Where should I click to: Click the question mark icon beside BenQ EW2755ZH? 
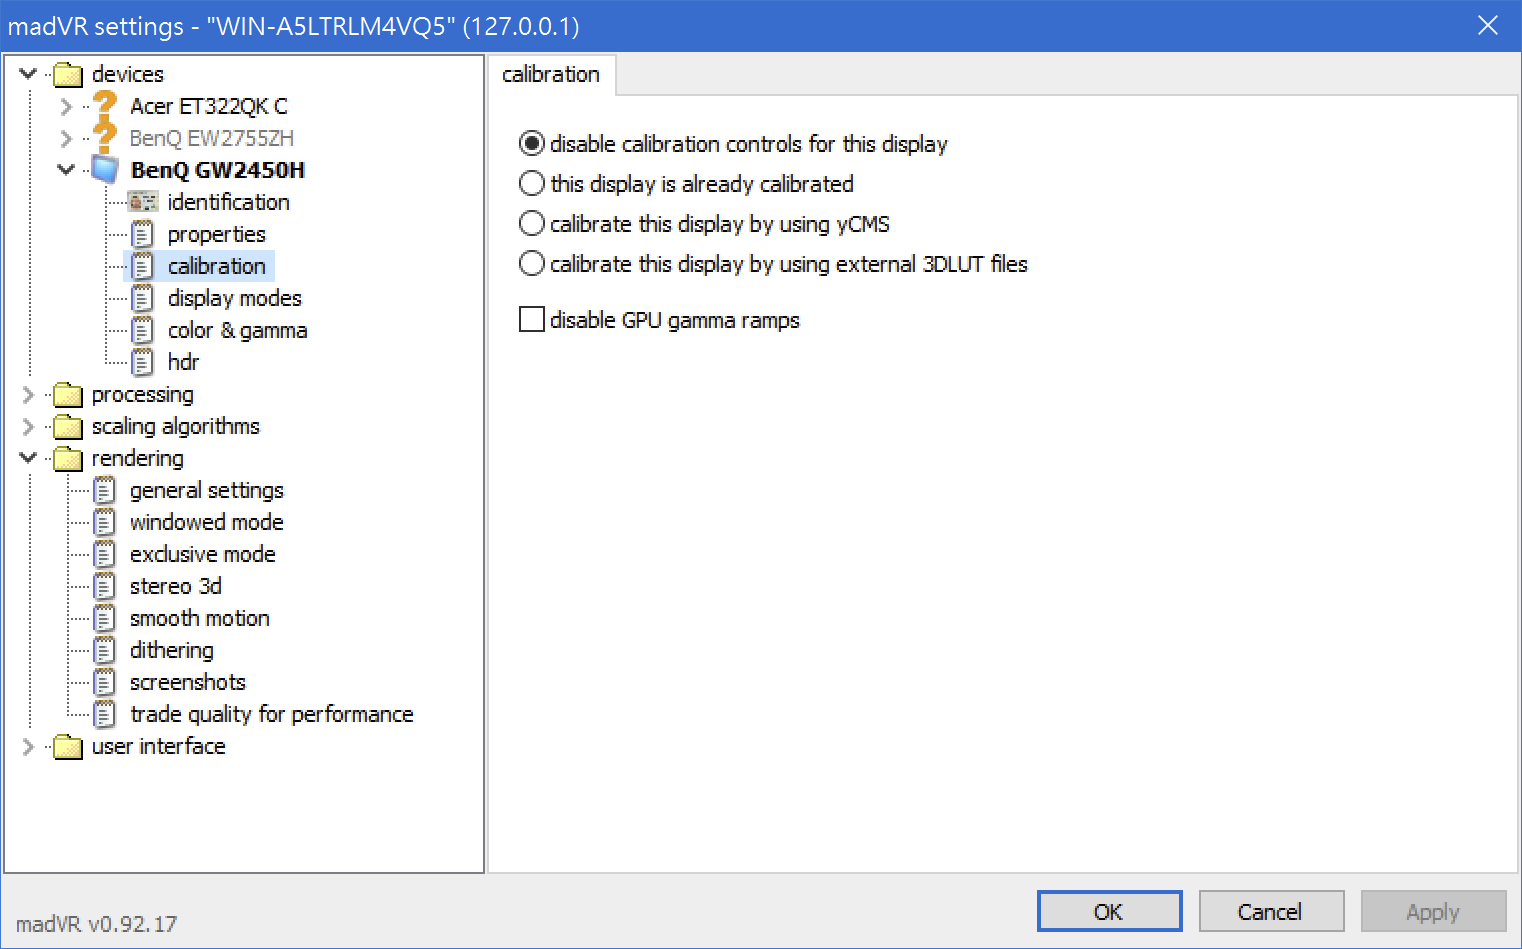coord(105,137)
